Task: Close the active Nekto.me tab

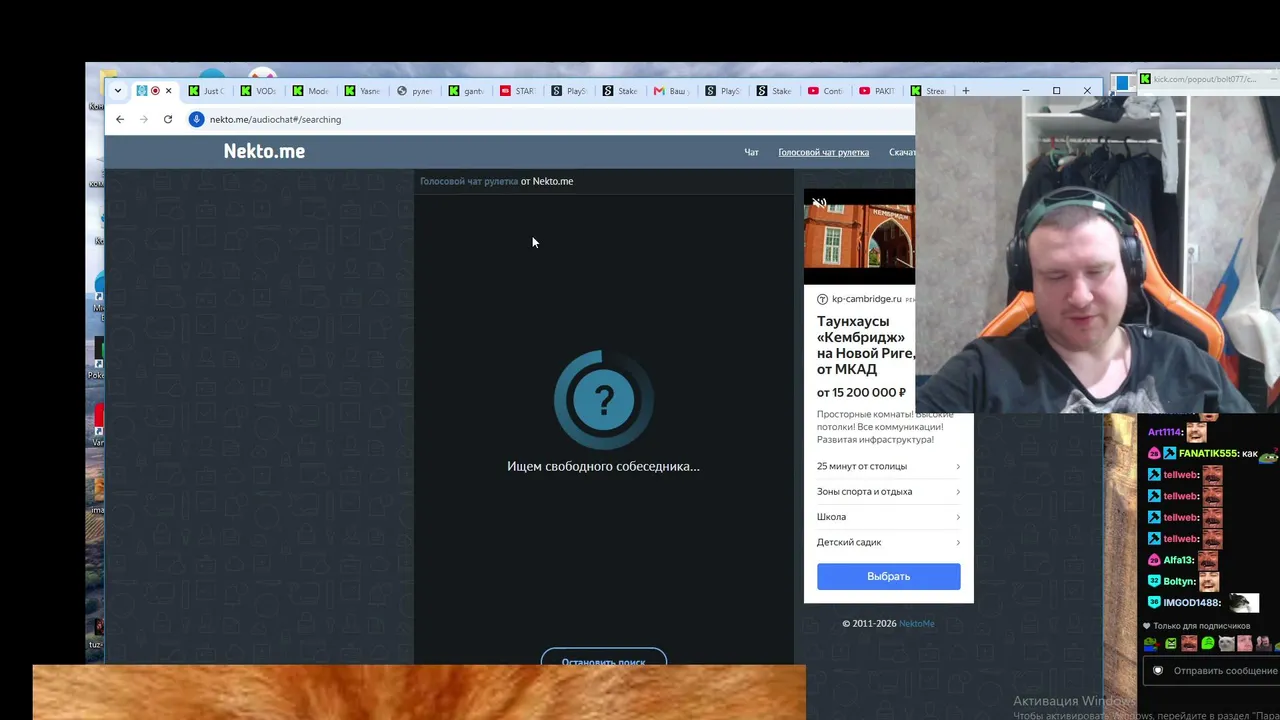Action: point(168,91)
